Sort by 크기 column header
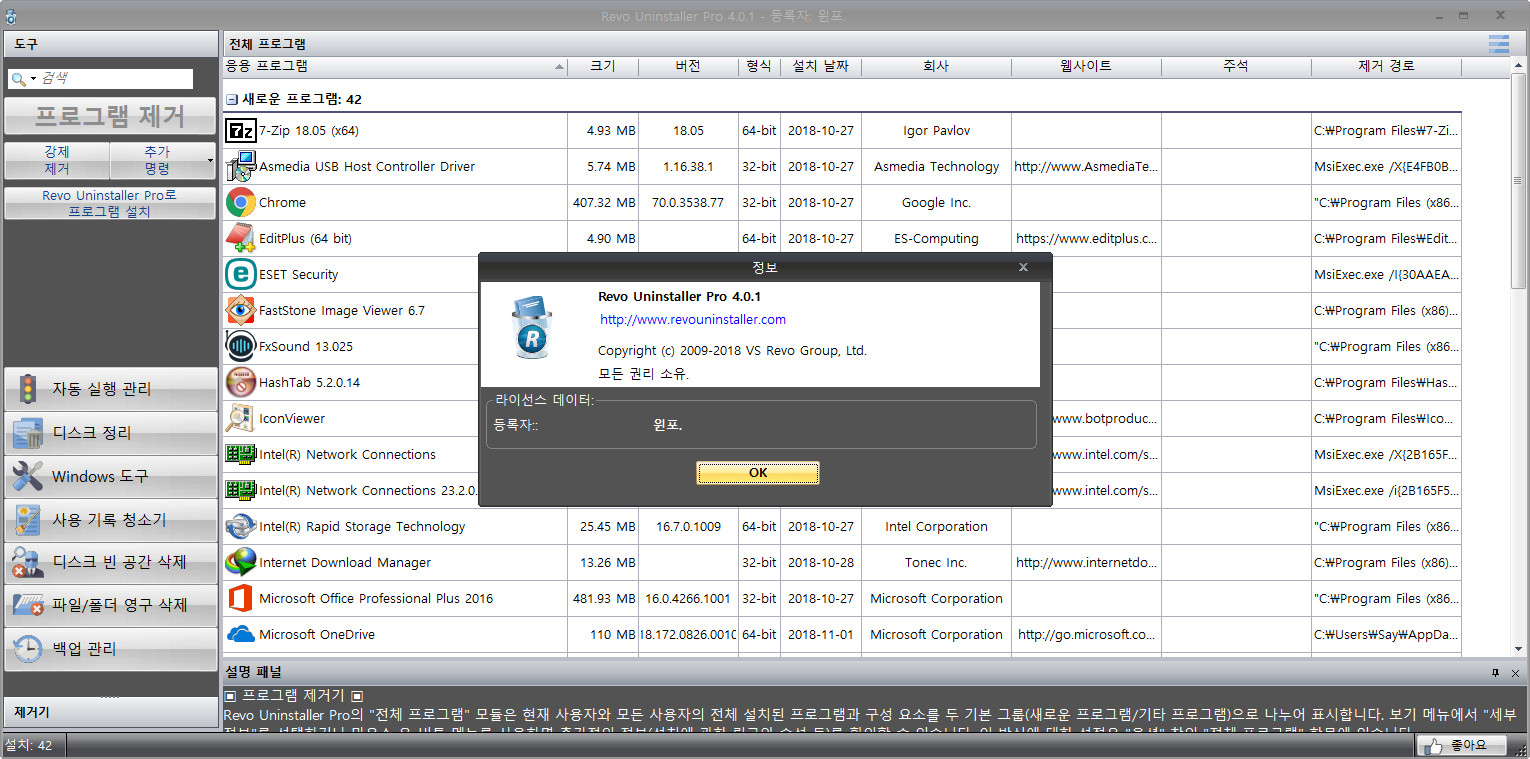Screen dimensions: 1530x759 [603, 66]
